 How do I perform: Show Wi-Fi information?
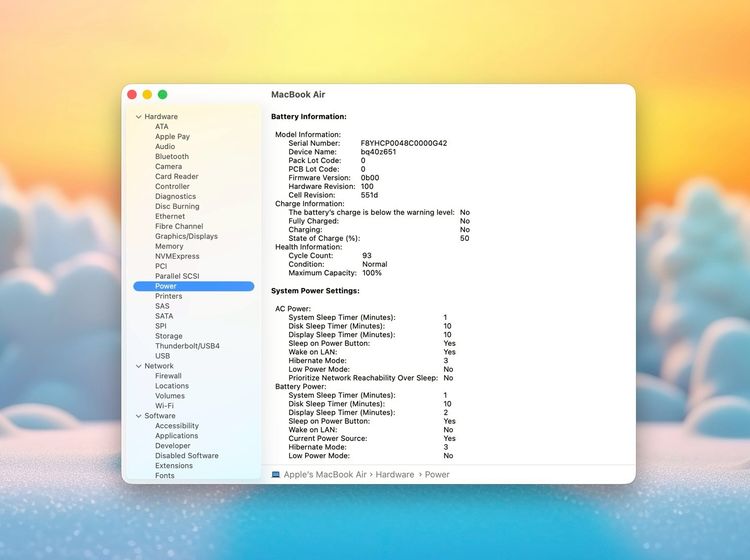[164, 406]
